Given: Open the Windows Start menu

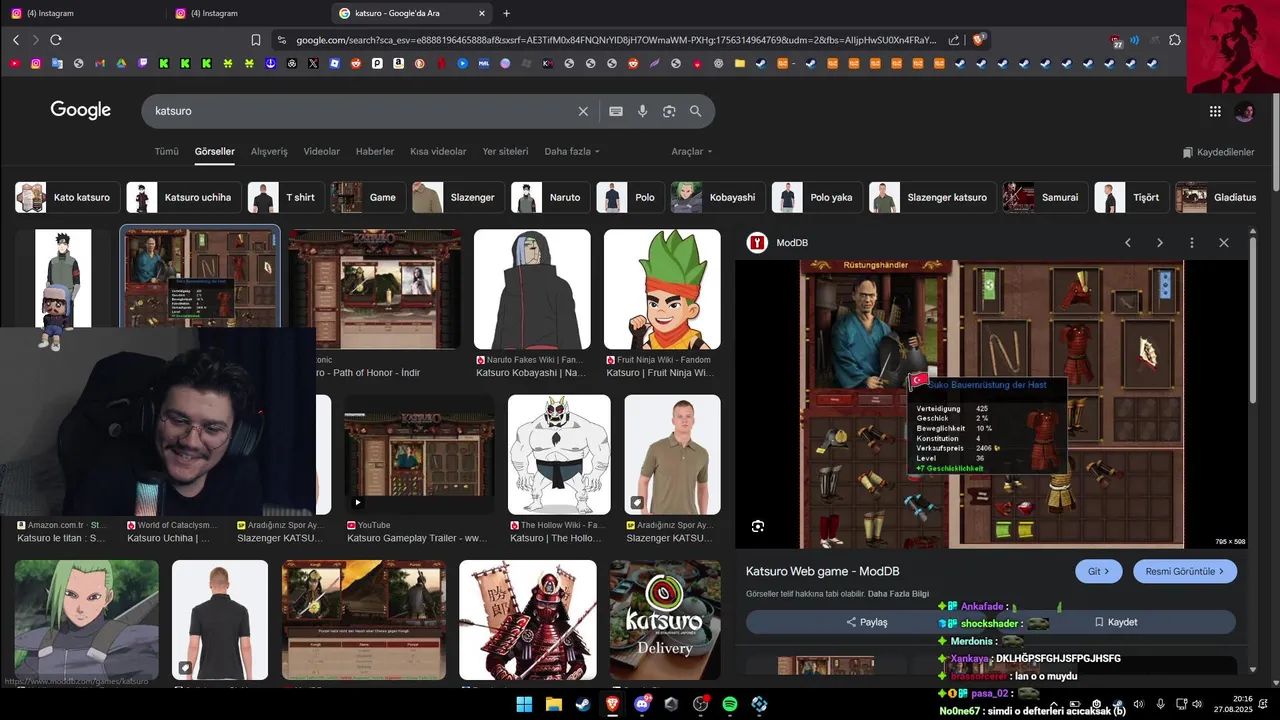Looking at the screenshot, I should tap(524, 704).
